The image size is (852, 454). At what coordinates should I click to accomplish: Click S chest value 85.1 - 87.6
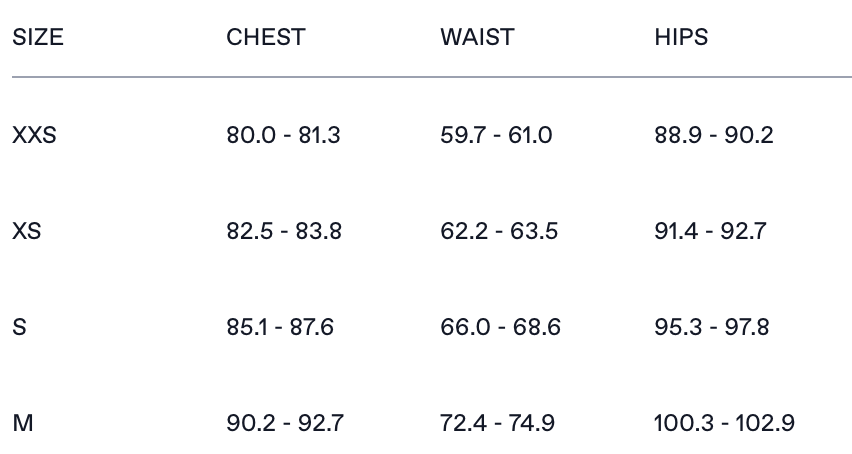(280, 327)
